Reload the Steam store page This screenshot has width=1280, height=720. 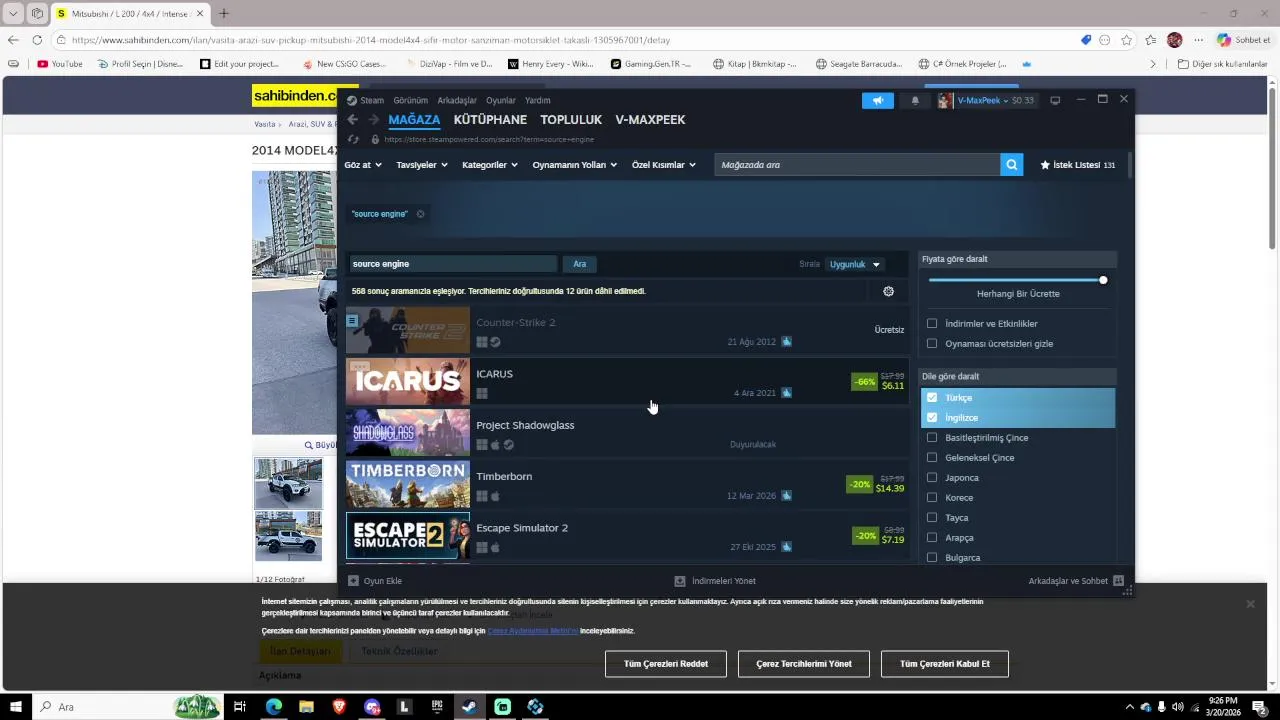click(x=353, y=139)
